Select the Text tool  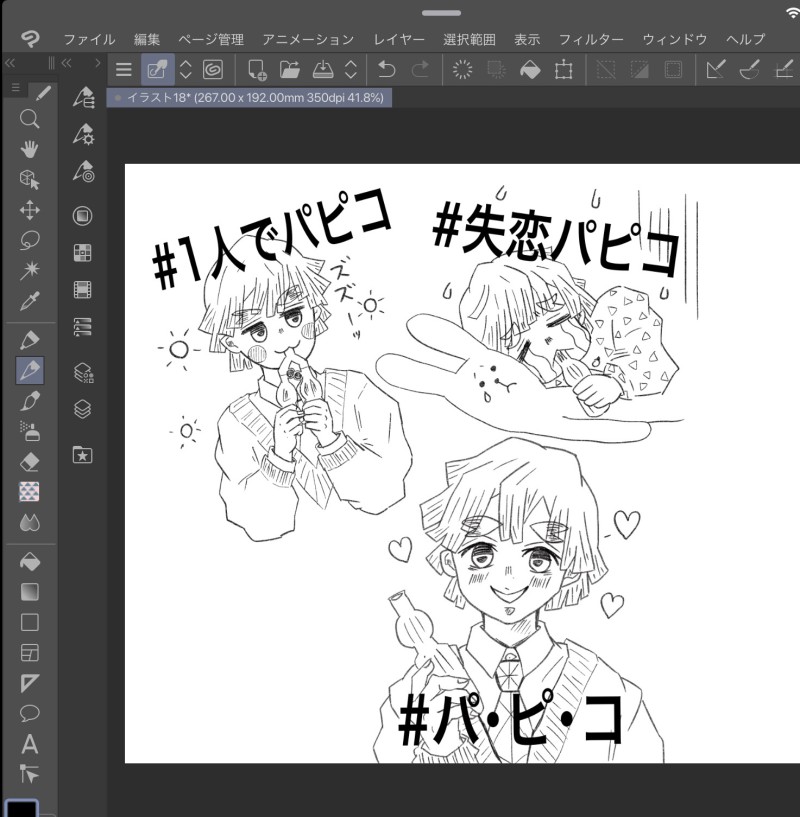coord(30,744)
